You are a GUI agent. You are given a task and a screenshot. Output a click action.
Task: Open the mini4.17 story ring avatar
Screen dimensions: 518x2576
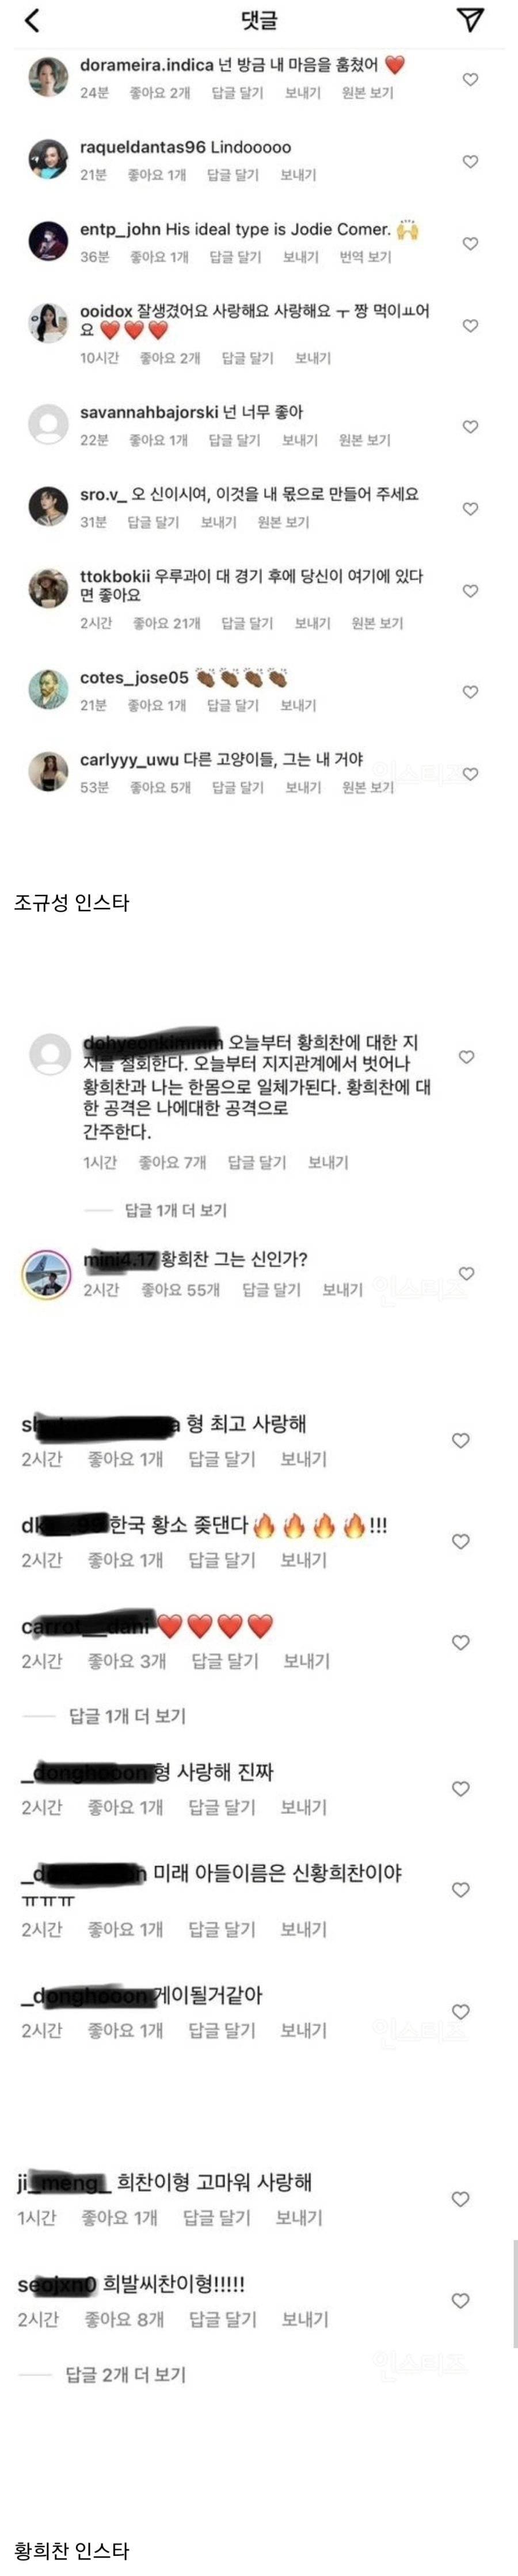(46, 1274)
